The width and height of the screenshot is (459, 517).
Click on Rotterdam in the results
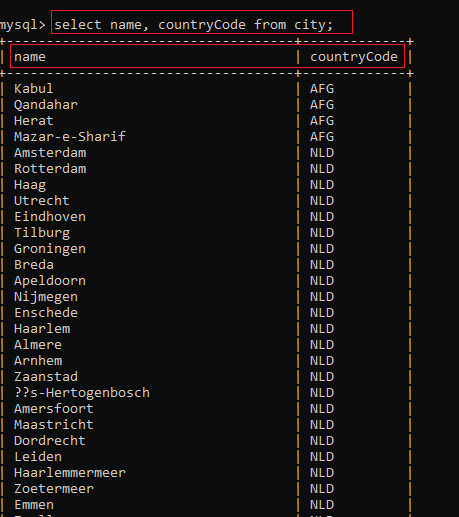(50, 169)
